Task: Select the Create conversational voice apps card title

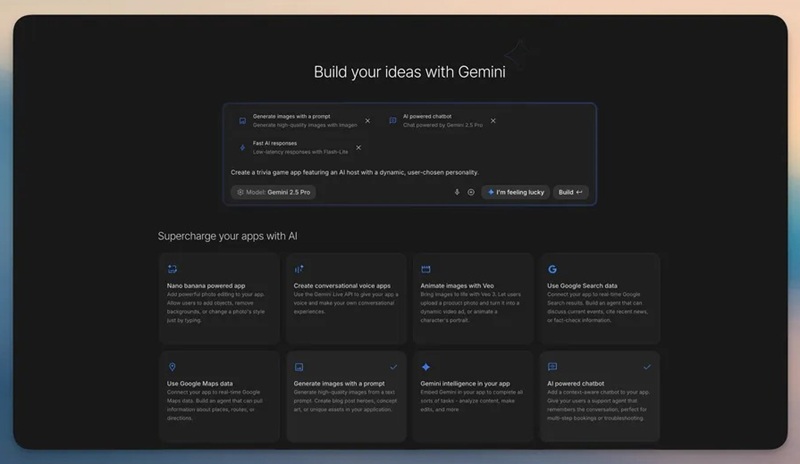Action: [x=343, y=285]
